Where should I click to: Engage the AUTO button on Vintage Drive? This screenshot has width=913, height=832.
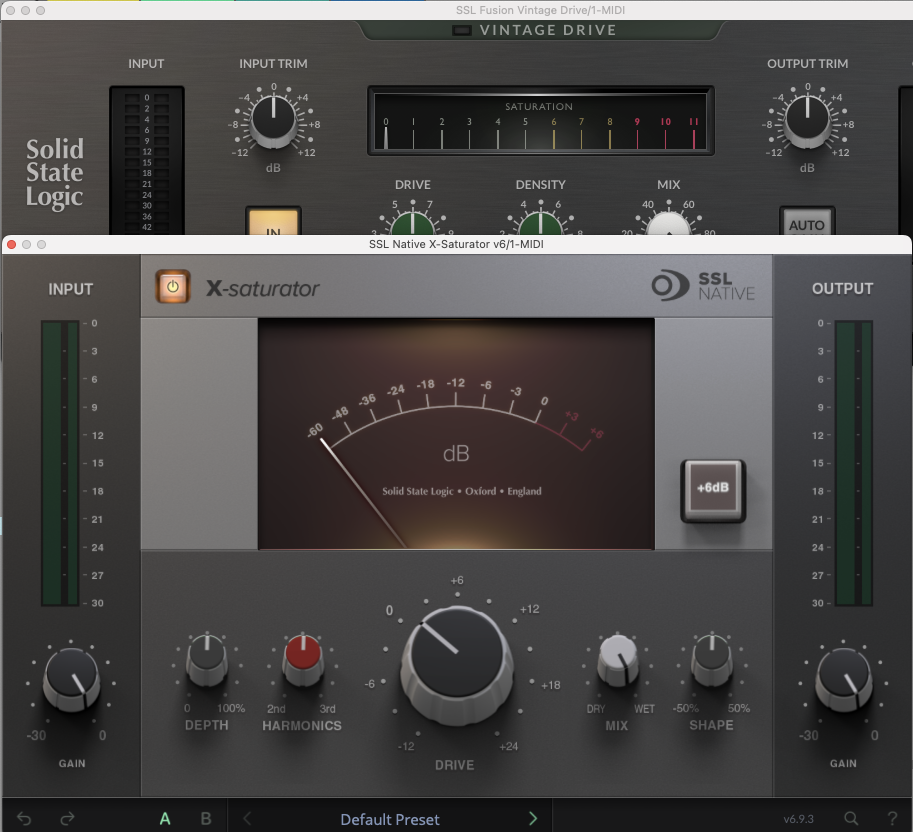(x=807, y=224)
